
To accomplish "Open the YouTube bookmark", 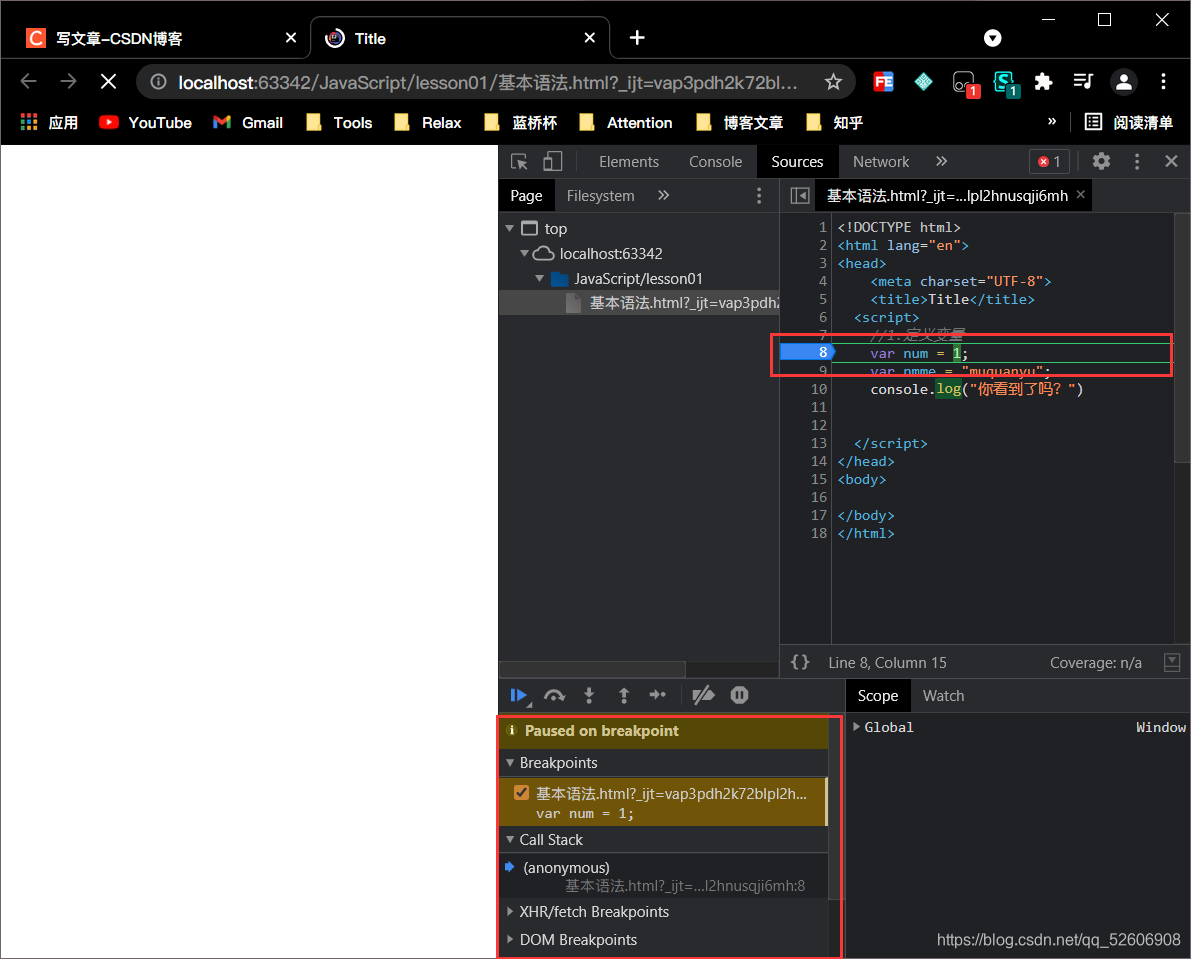I will tap(145, 122).
